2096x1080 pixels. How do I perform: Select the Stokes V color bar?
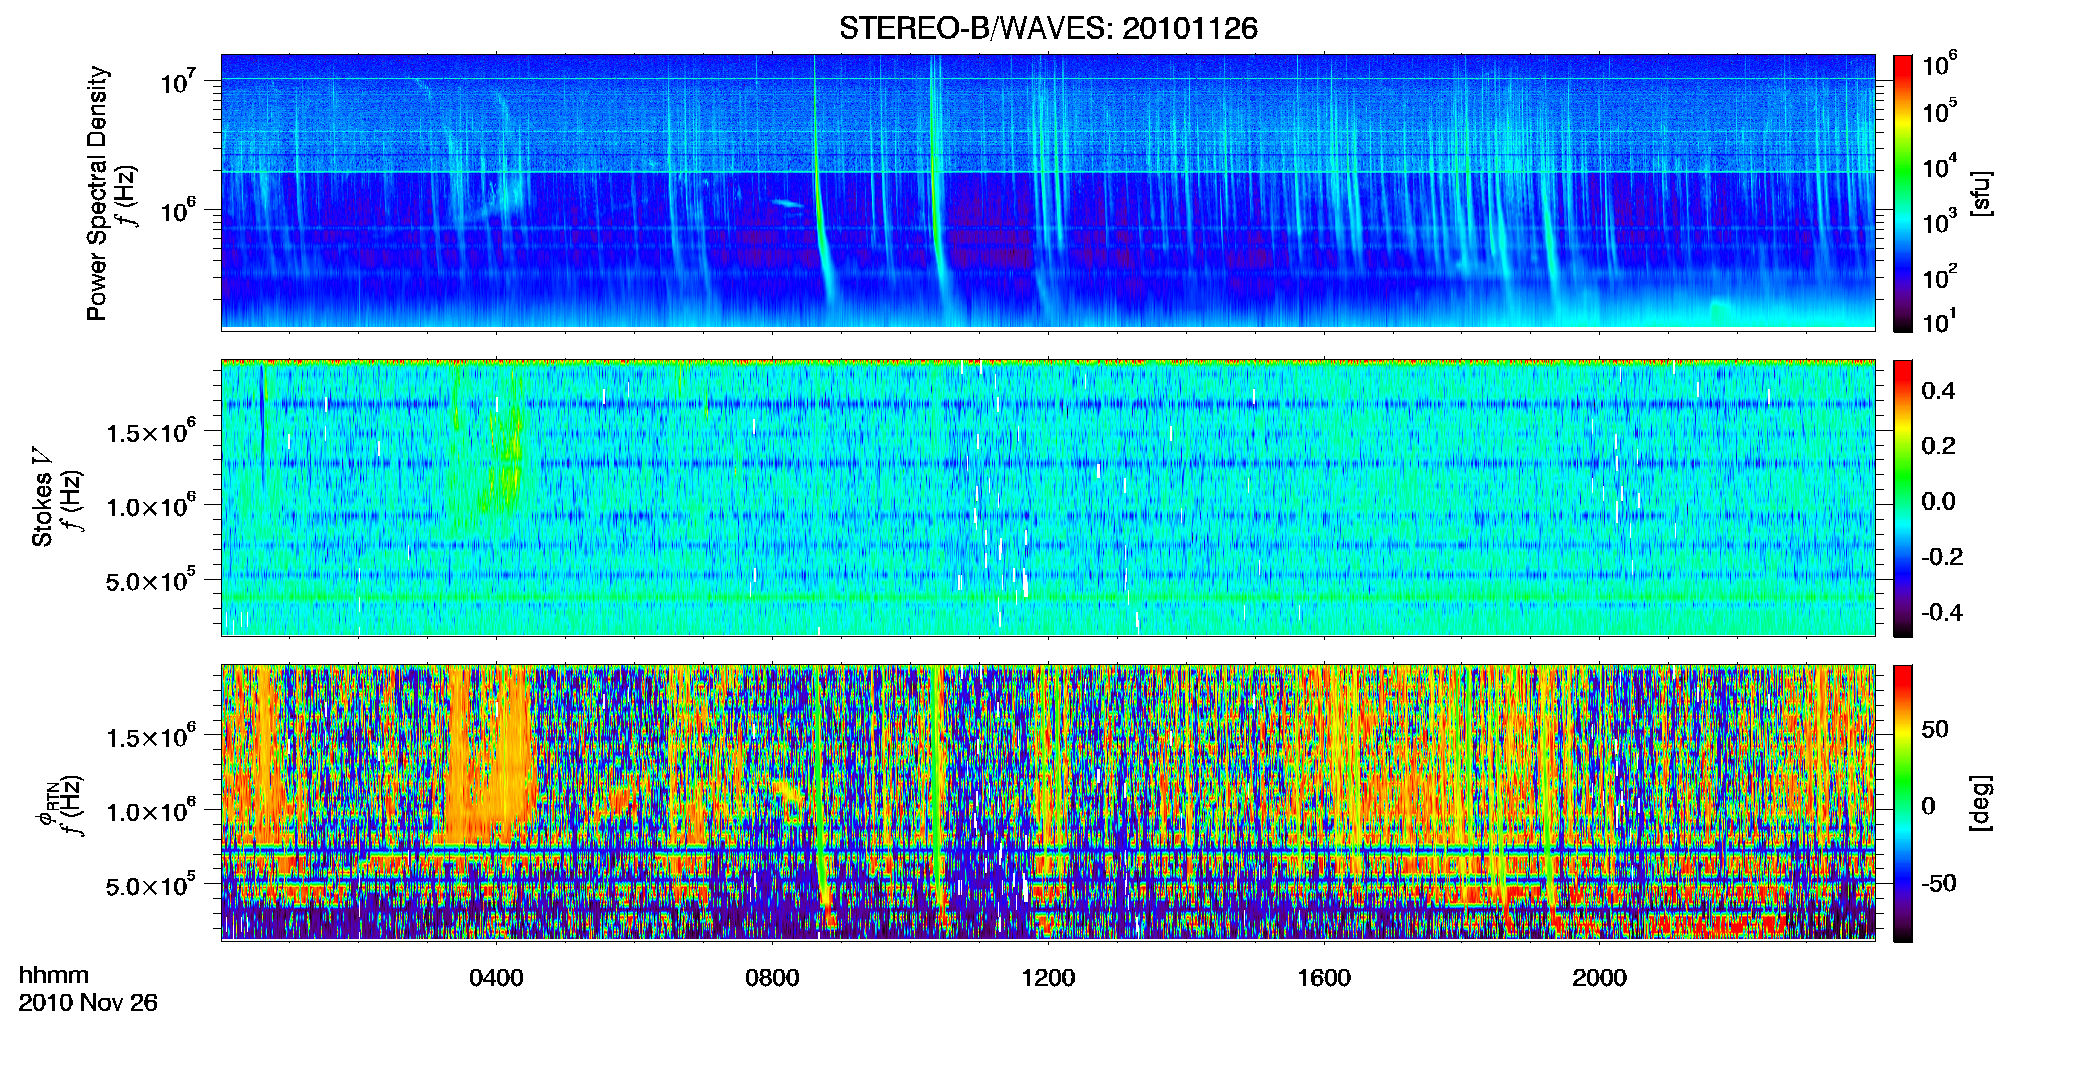click(1903, 498)
